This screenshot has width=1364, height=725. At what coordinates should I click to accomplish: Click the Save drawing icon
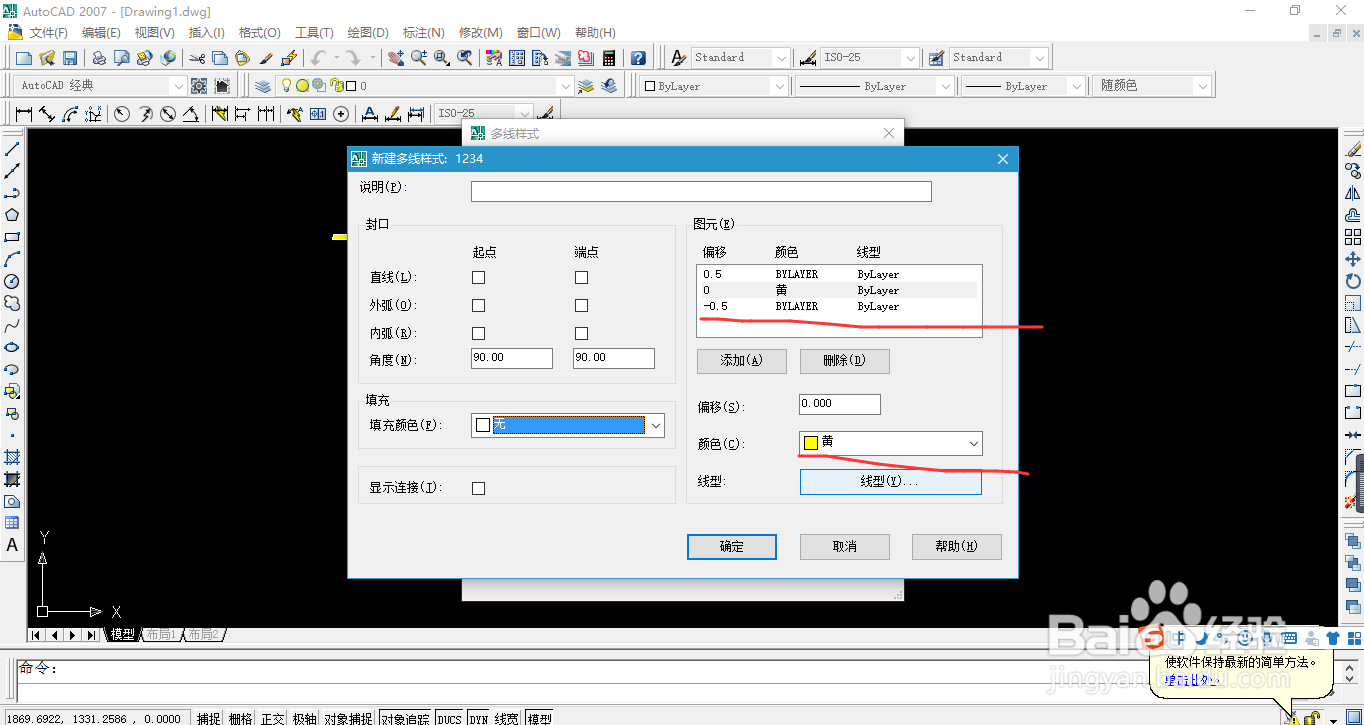[x=70, y=58]
